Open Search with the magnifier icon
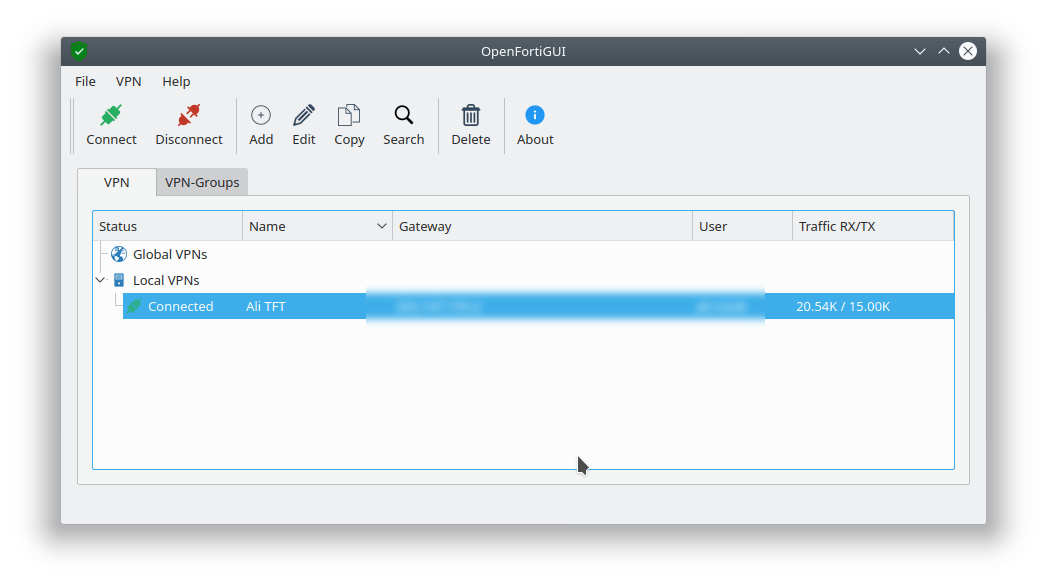 click(x=403, y=115)
